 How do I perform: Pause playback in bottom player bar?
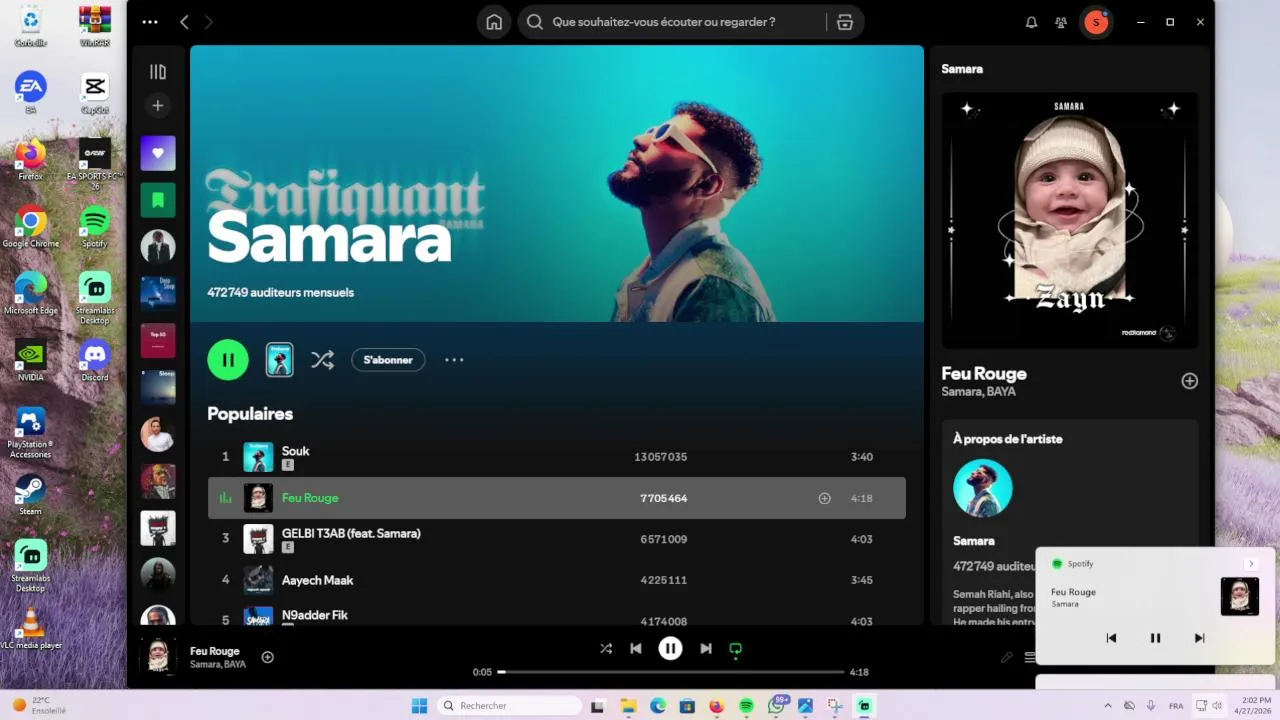click(670, 648)
